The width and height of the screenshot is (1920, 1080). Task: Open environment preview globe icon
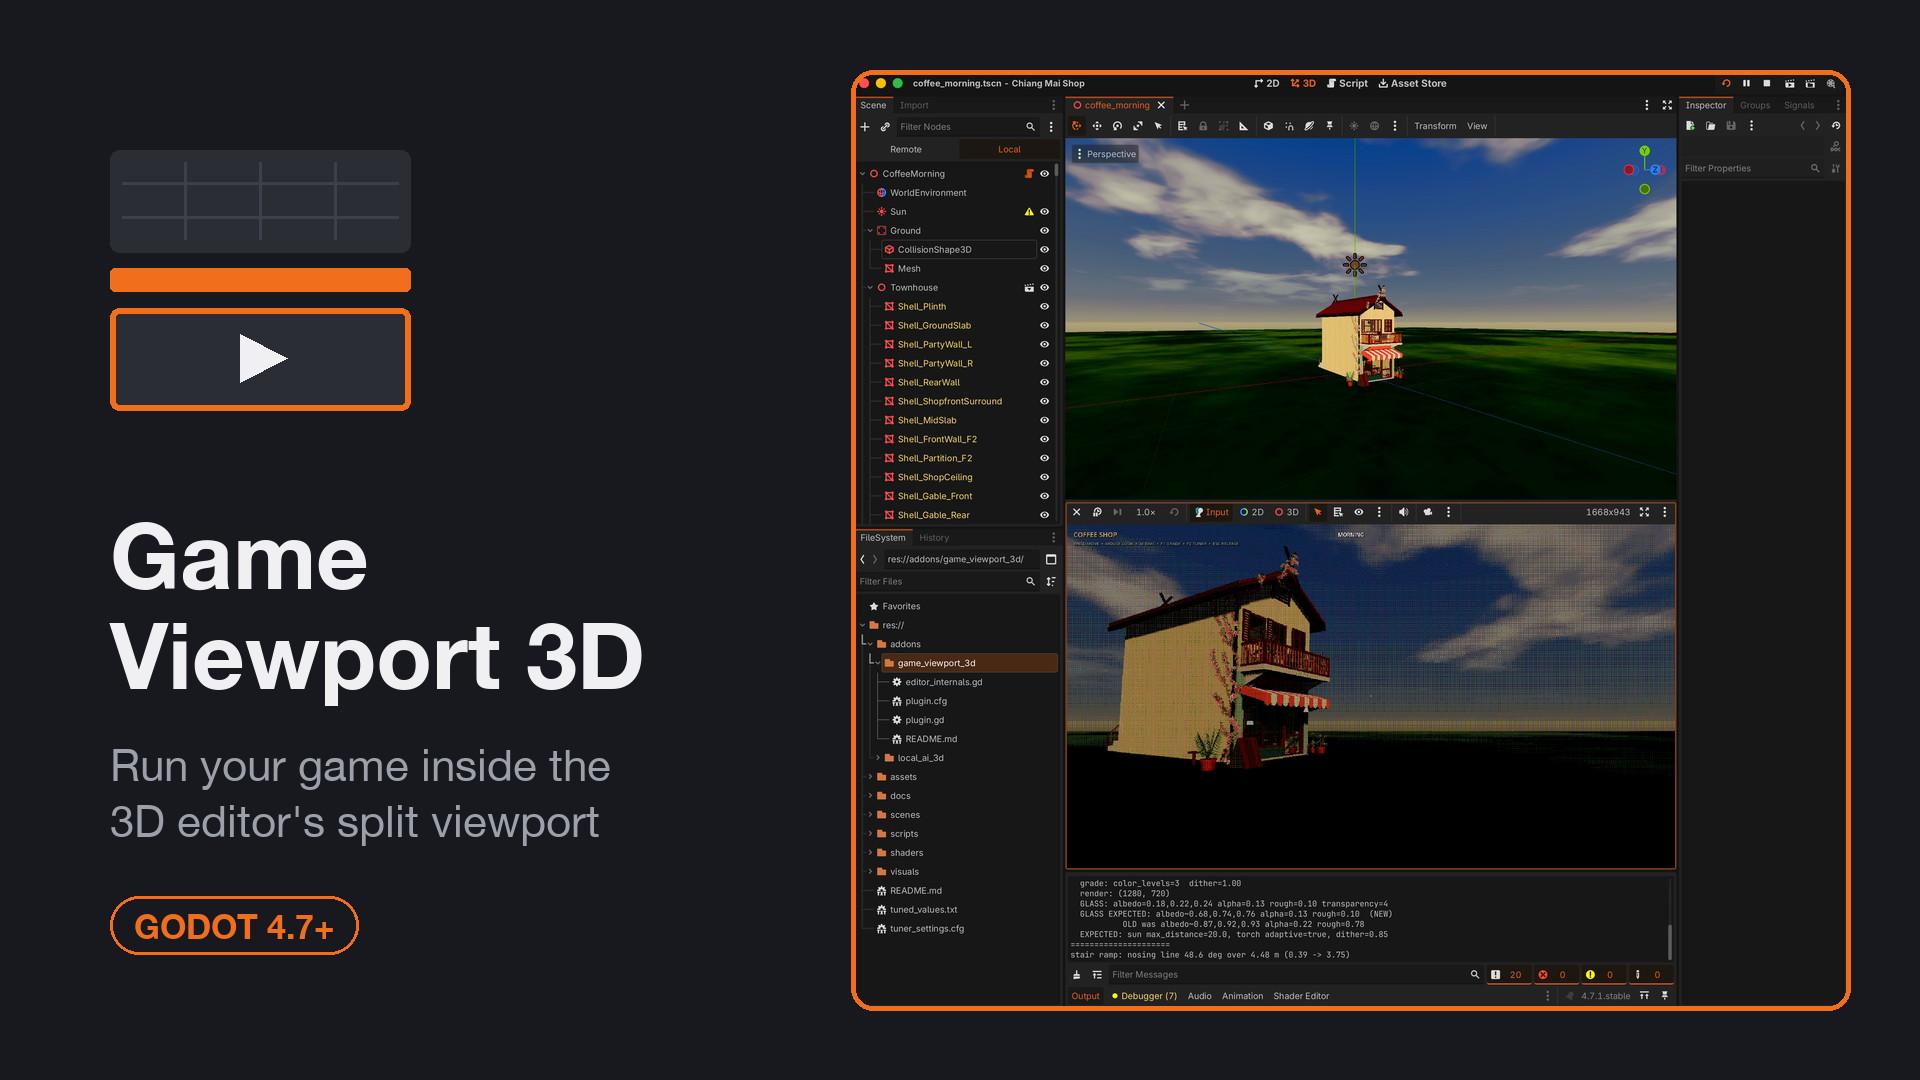1374,126
